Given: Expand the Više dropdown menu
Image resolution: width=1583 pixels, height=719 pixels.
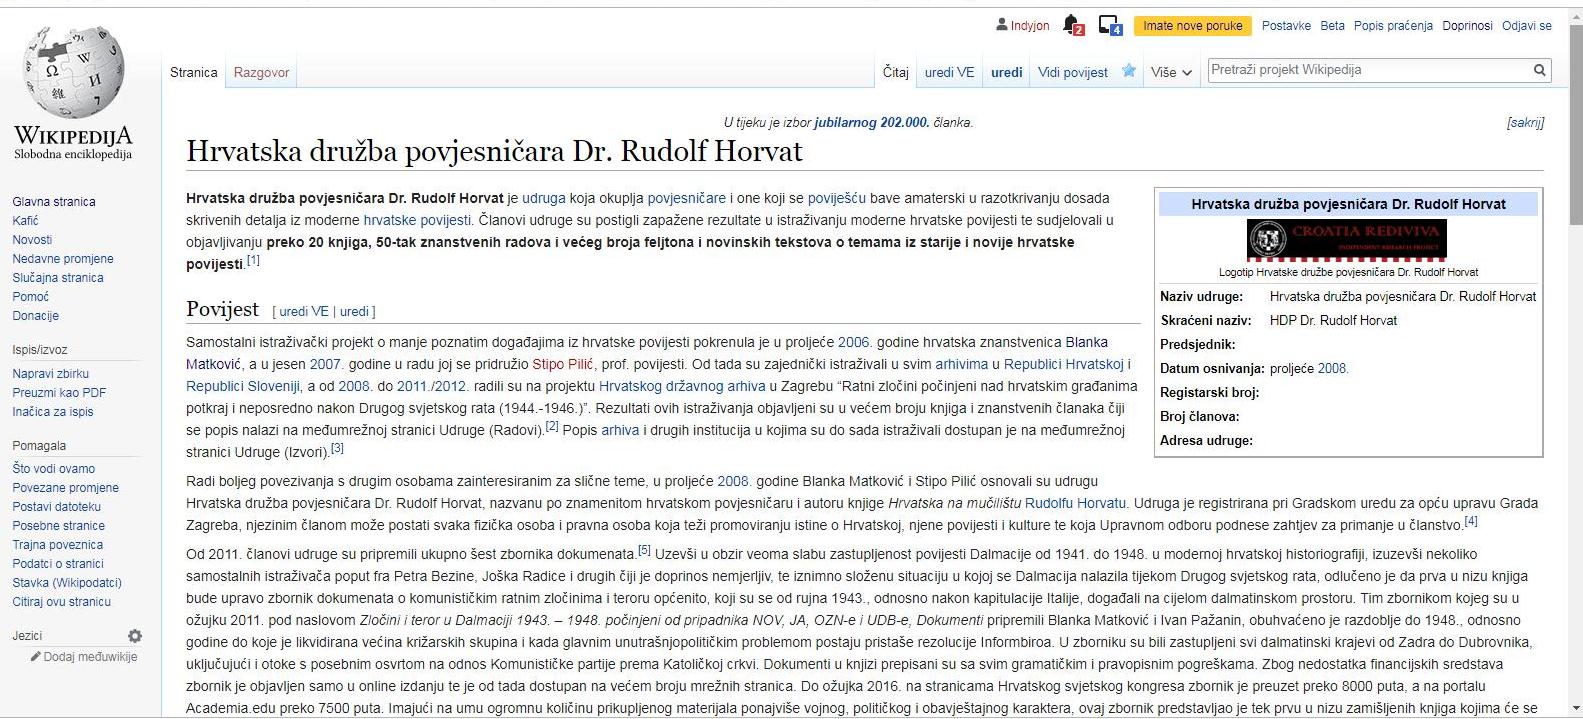Looking at the screenshot, I should tap(1171, 72).
